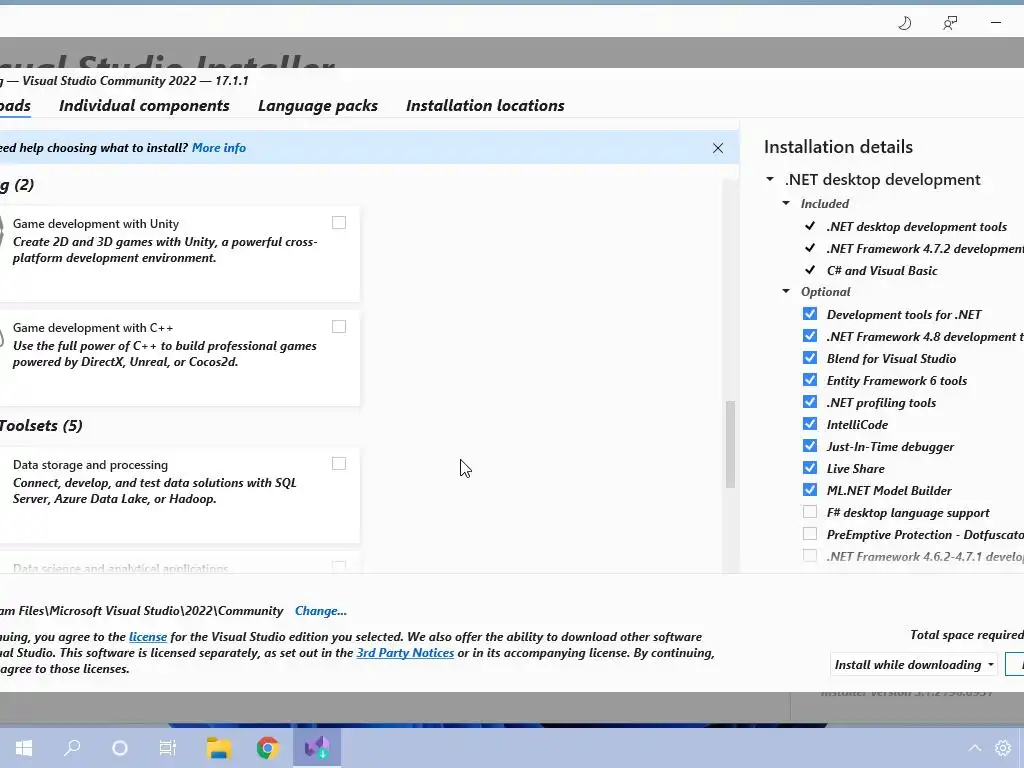Image resolution: width=1024 pixels, height=768 pixels.
Task: Click '.NET Framework 4.7.2 development' included item
Action: 925,249
